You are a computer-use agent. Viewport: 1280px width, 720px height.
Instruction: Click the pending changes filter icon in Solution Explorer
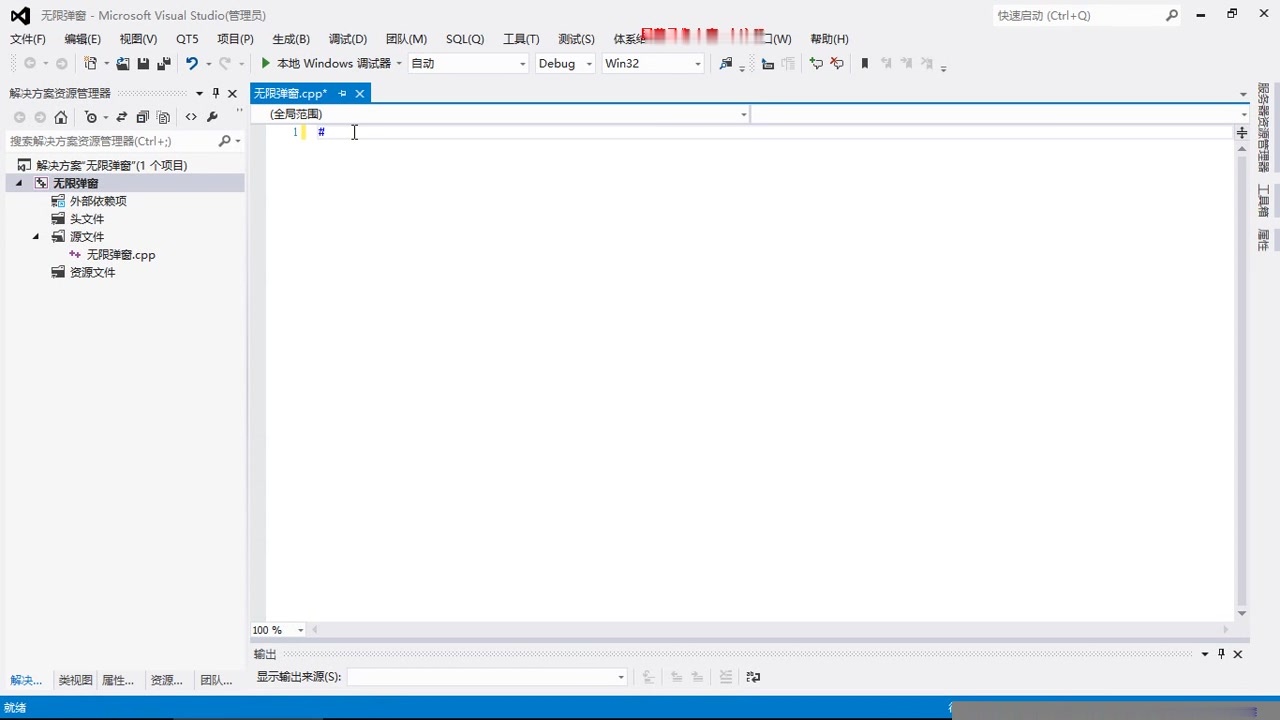pos(91,117)
